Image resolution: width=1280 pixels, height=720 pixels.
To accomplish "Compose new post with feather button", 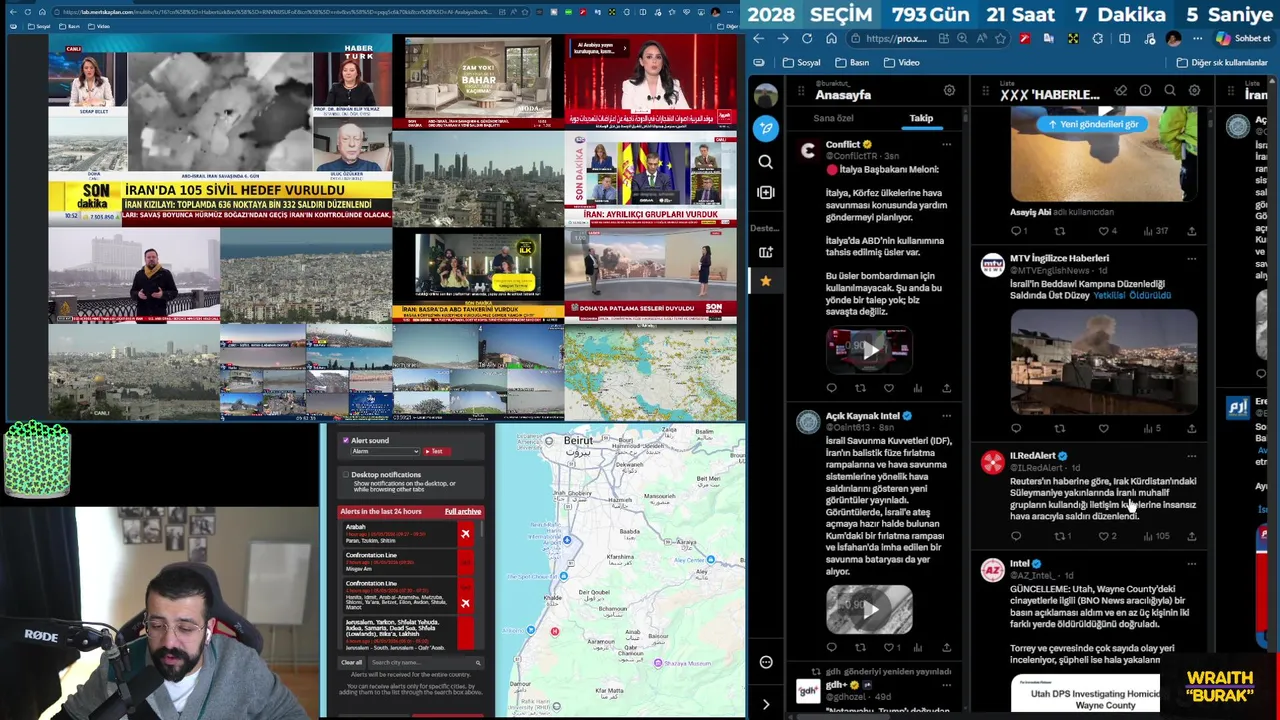I will (x=765, y=128).
